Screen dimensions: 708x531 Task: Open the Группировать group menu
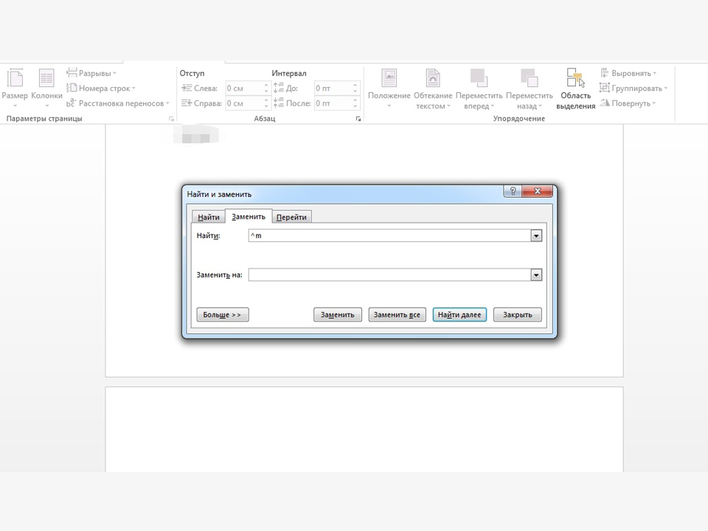pos(633,88)
